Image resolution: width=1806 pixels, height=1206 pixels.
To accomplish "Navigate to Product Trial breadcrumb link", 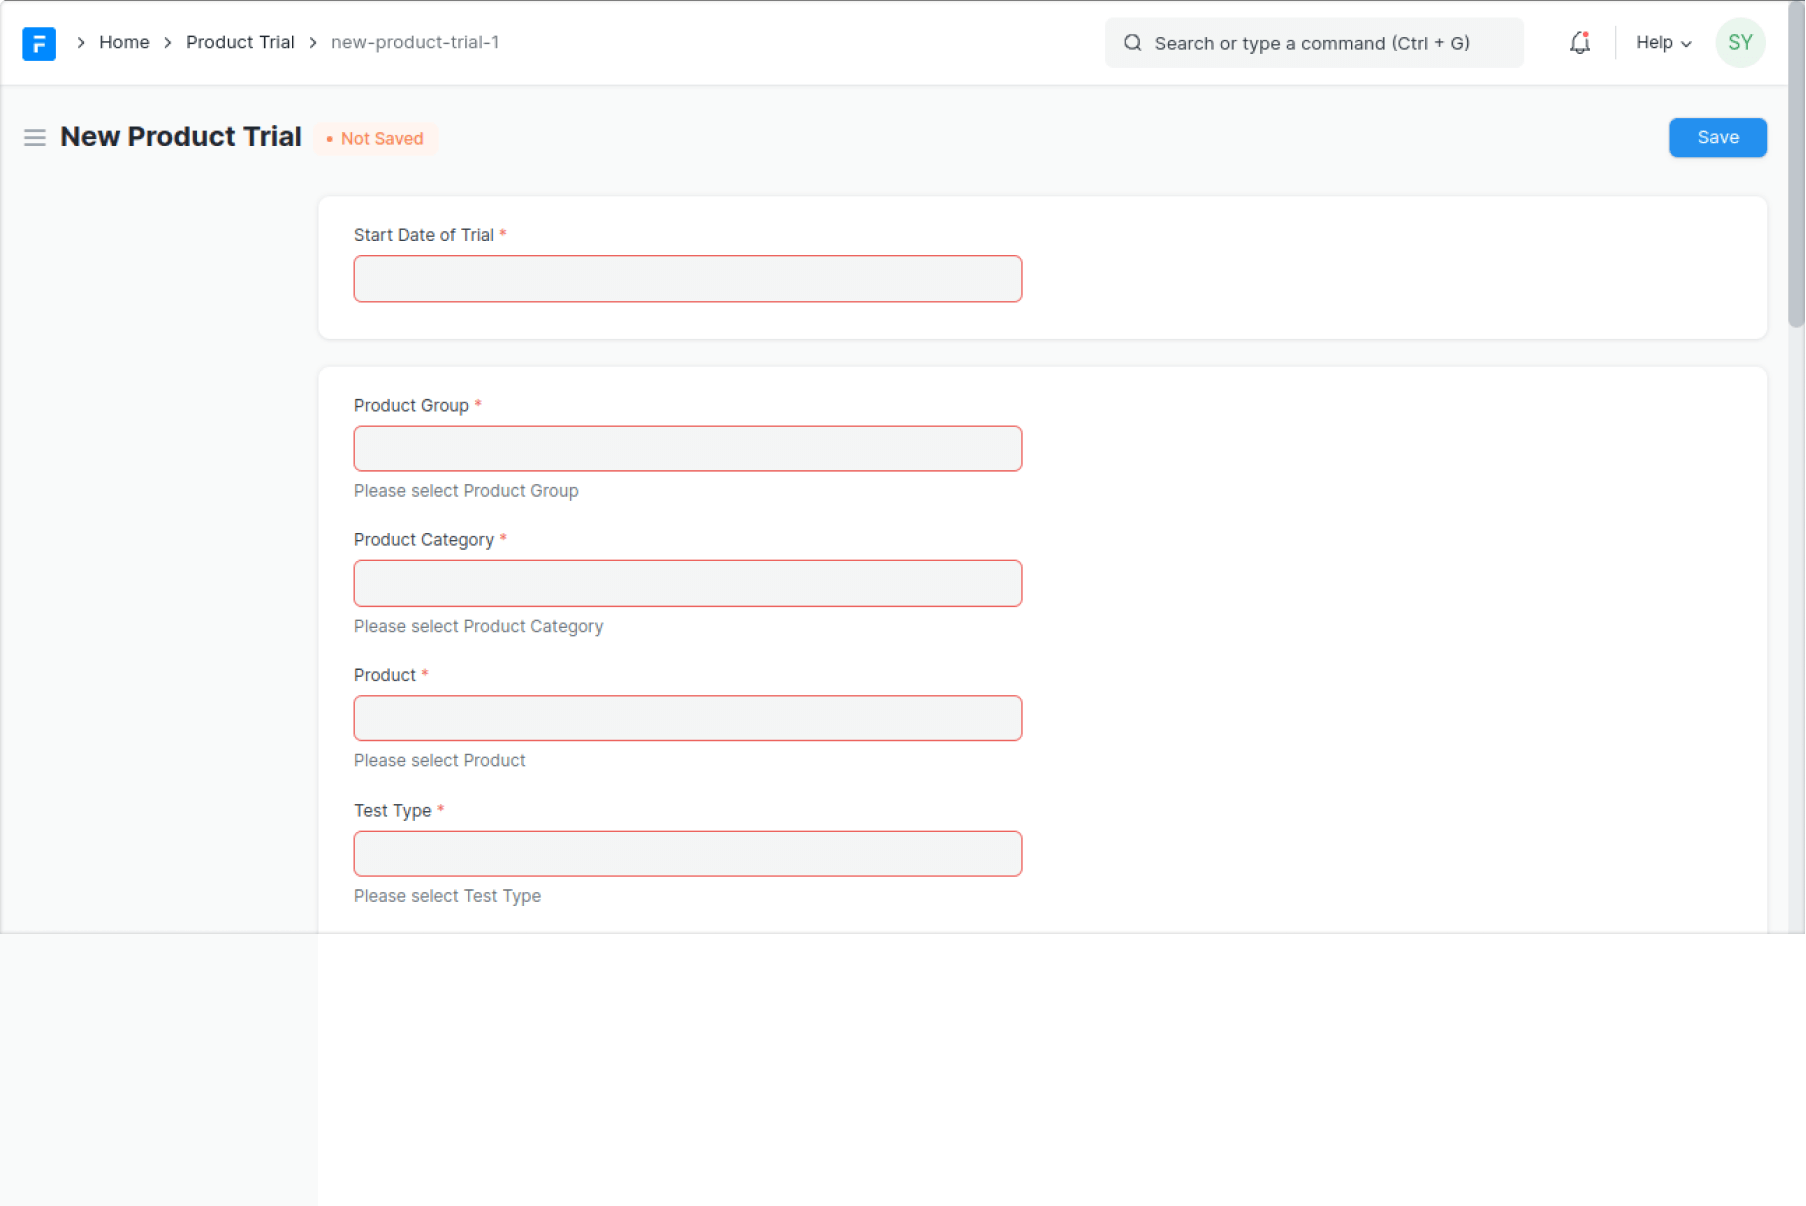I will click(x=240, y=43).
